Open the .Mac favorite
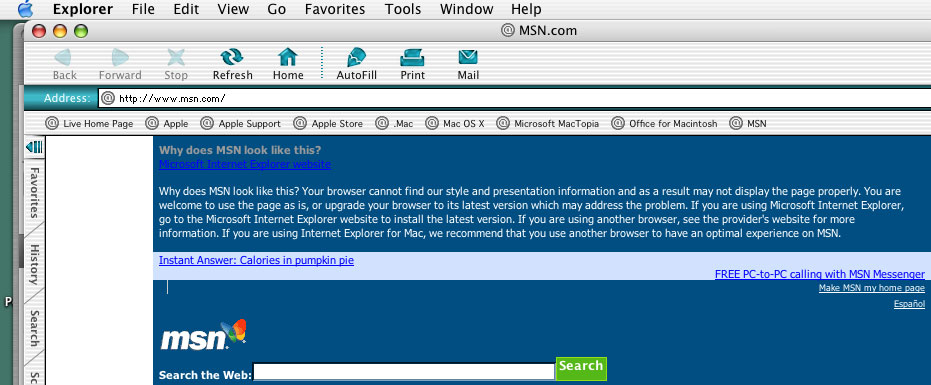Viewport: 931px width, 385px height. pos(394,124)
